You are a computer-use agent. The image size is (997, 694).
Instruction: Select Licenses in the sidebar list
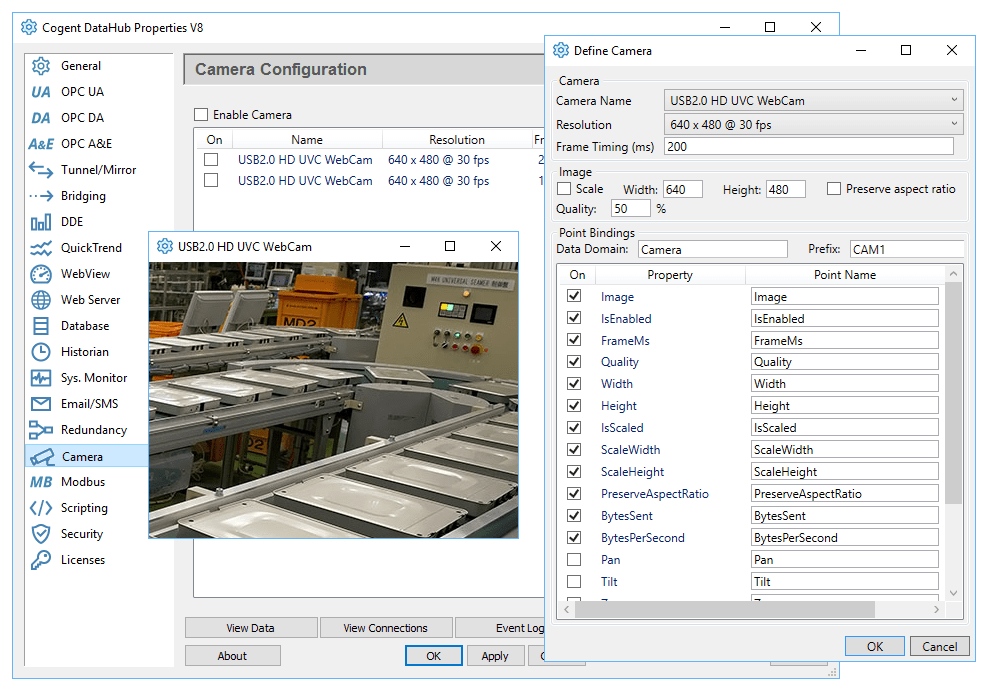tap(83, 560)
